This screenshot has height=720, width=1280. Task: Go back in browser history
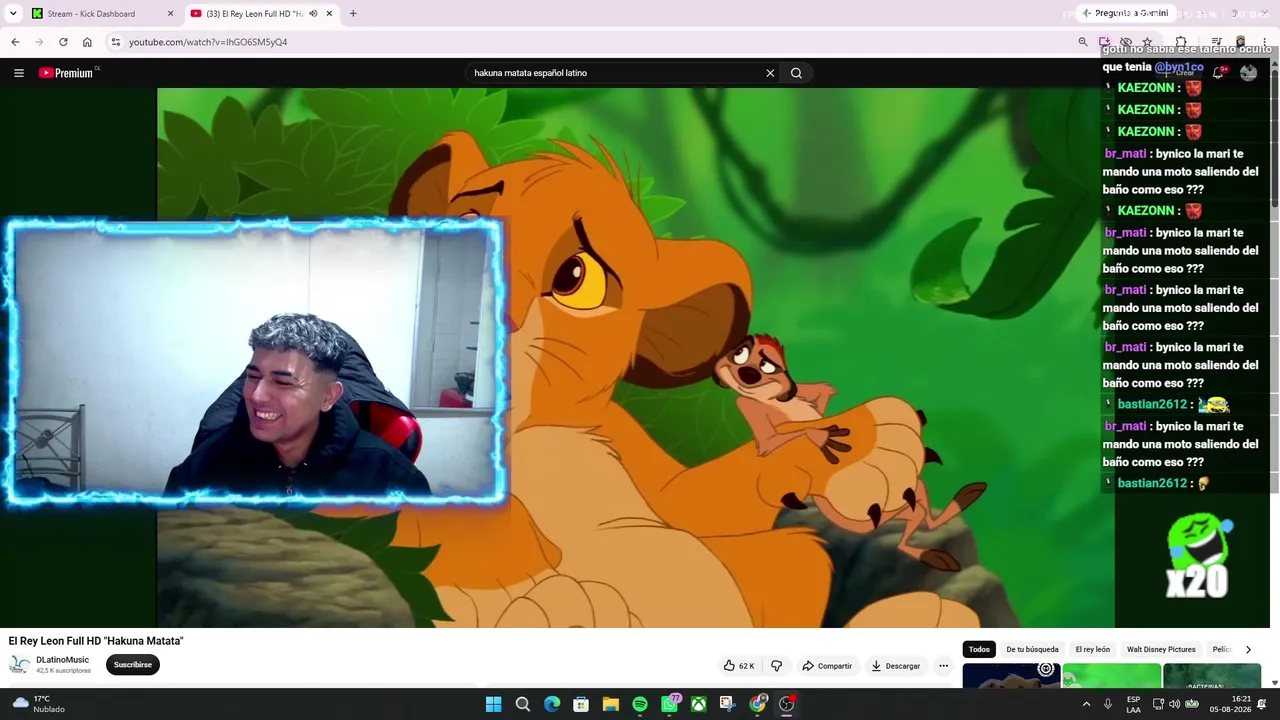tap(15, 42)
